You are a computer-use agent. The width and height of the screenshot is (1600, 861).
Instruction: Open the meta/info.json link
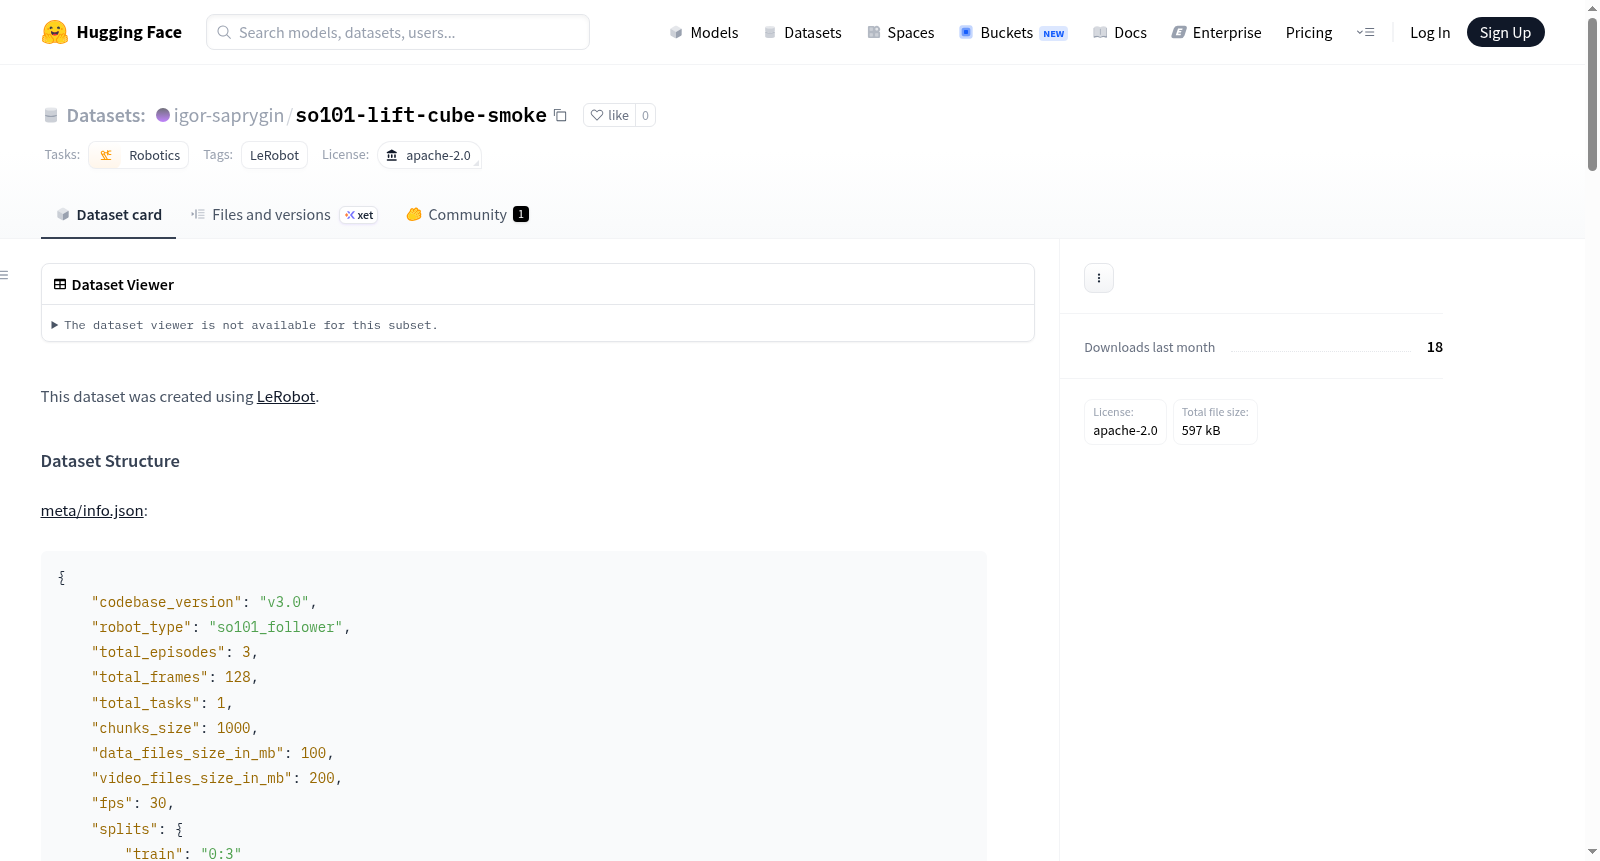point(92,510)
